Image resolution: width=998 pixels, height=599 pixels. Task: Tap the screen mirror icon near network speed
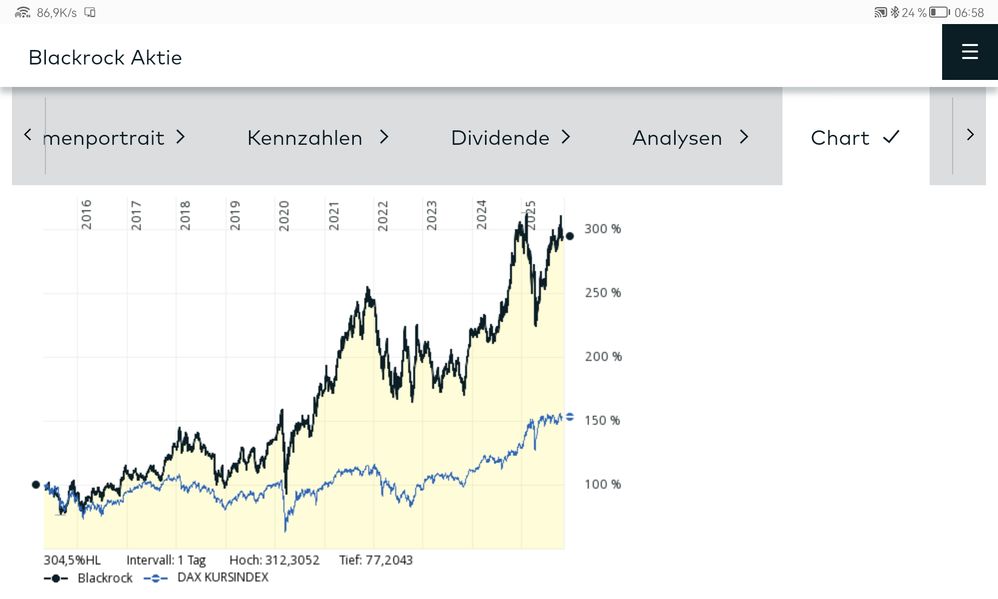(x=90, y=12)
